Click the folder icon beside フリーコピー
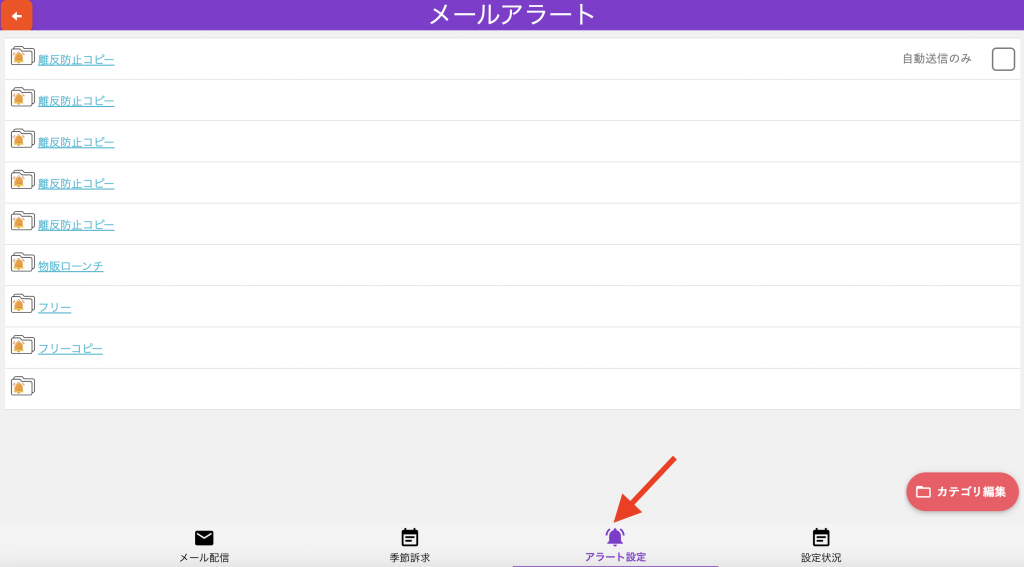This screenshot has width=1024, height=567. 22,346
